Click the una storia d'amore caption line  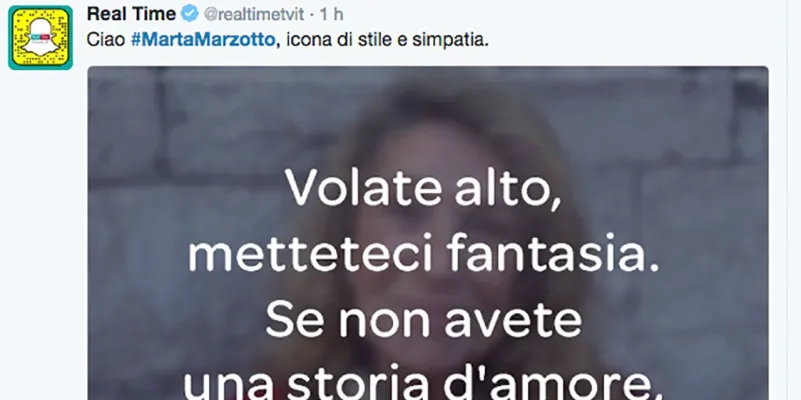(423, 387)
